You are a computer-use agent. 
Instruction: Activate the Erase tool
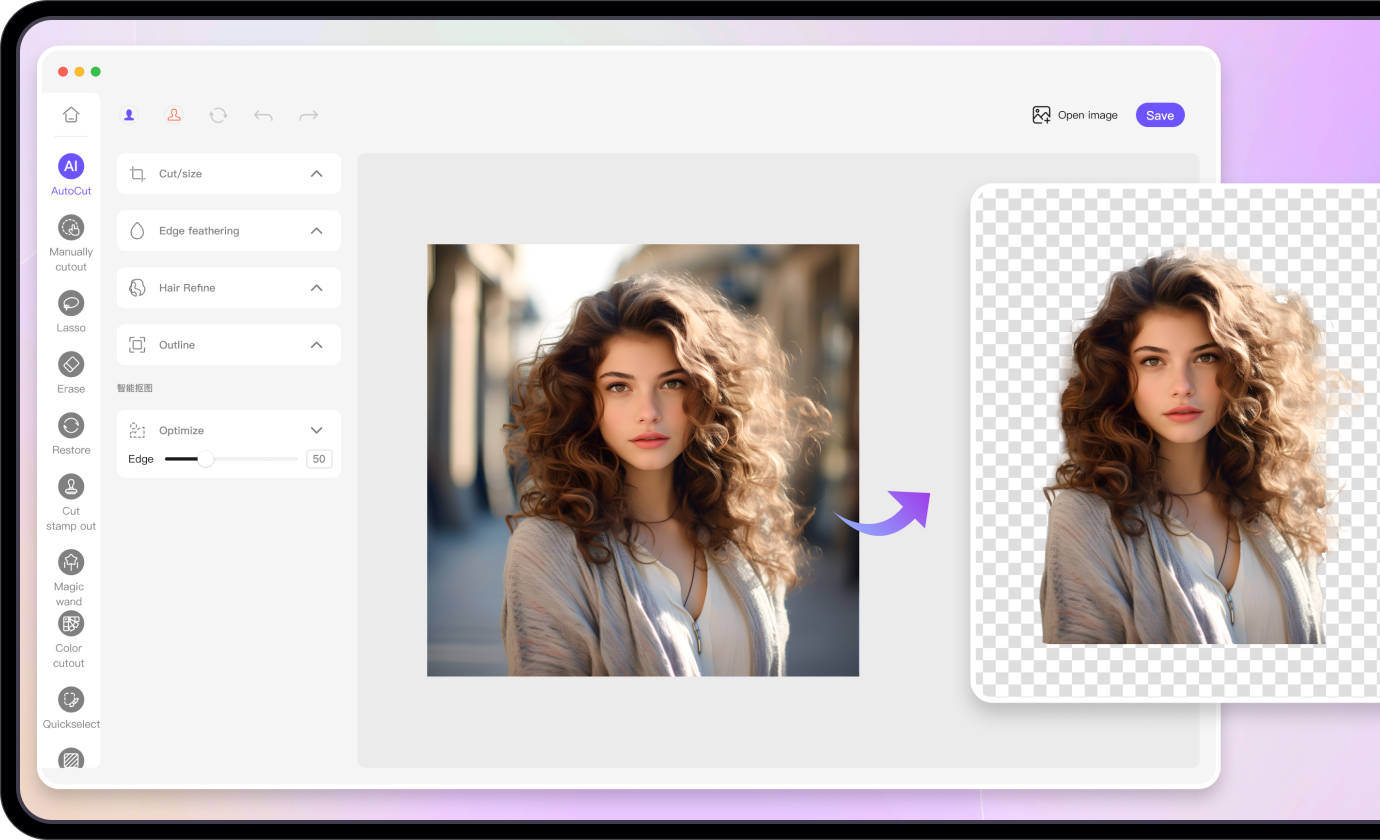(x=71, y=364)
